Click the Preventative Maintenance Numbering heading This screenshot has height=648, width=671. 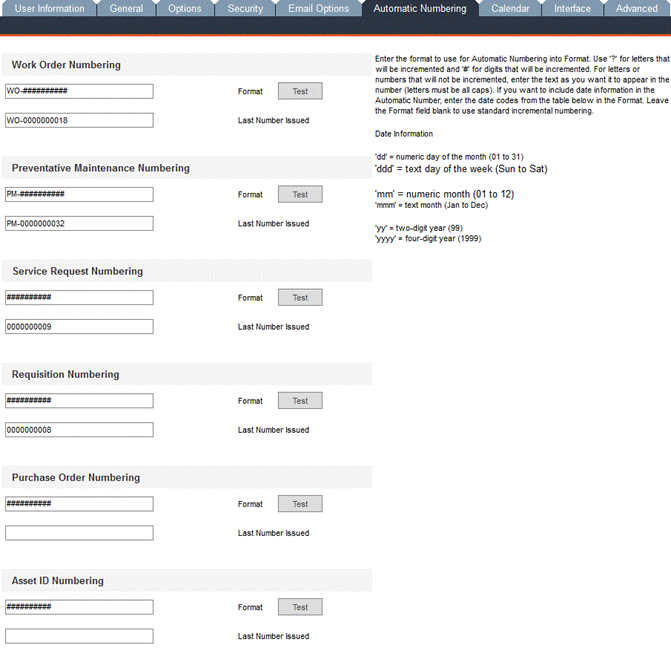101,168
